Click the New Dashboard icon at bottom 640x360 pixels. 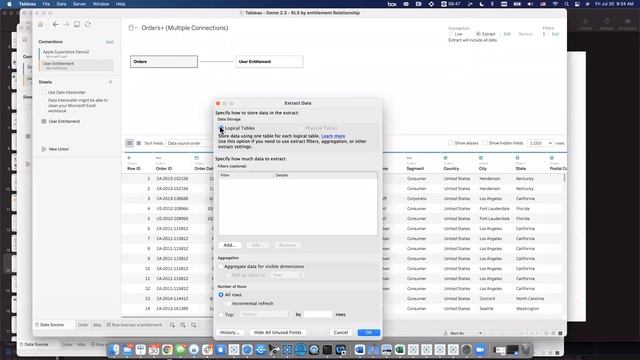coord(182,325)
